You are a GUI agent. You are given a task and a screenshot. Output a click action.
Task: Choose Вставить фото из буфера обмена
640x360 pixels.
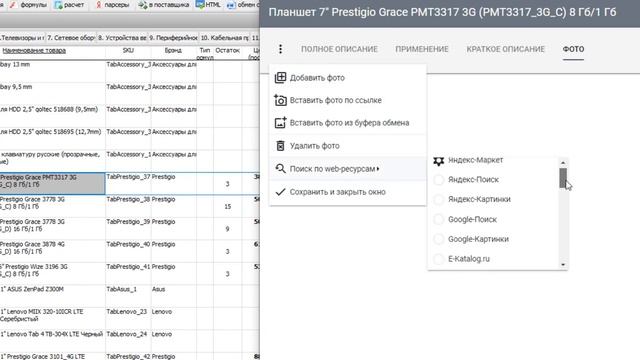tap(348, 123)
